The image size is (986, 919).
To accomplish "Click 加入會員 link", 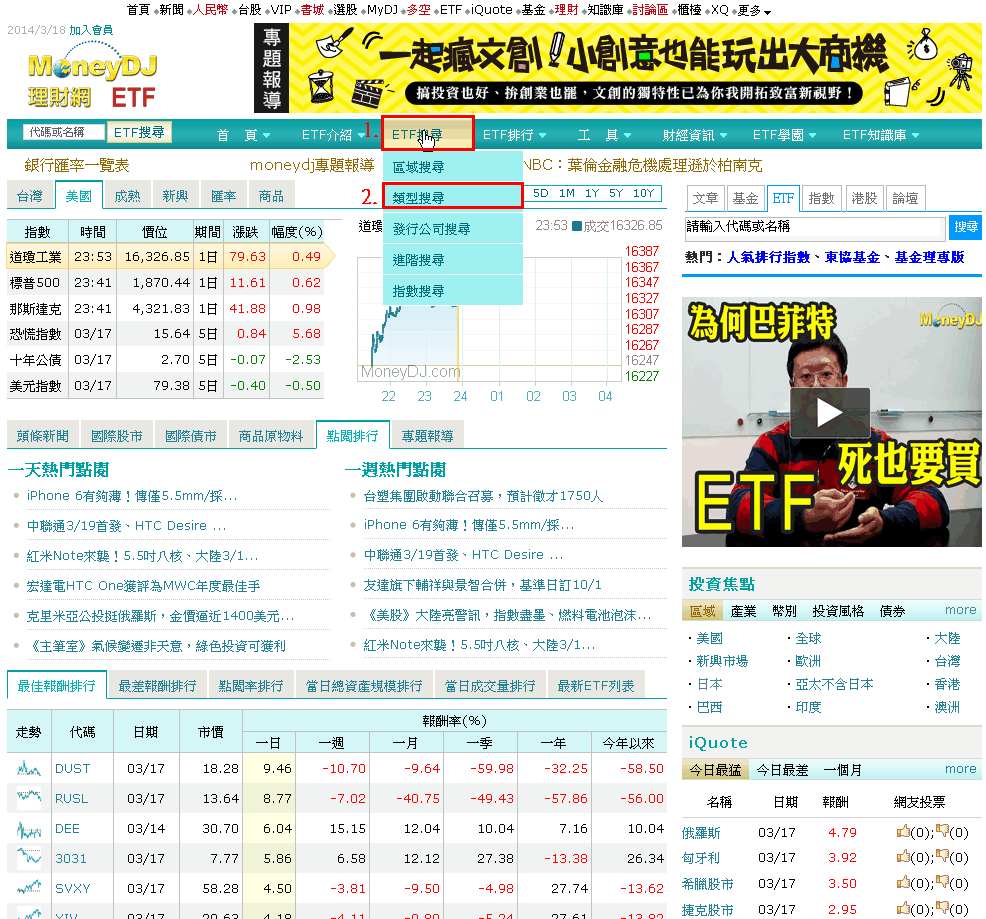I will pyautogui.click(x=91, y=30).
